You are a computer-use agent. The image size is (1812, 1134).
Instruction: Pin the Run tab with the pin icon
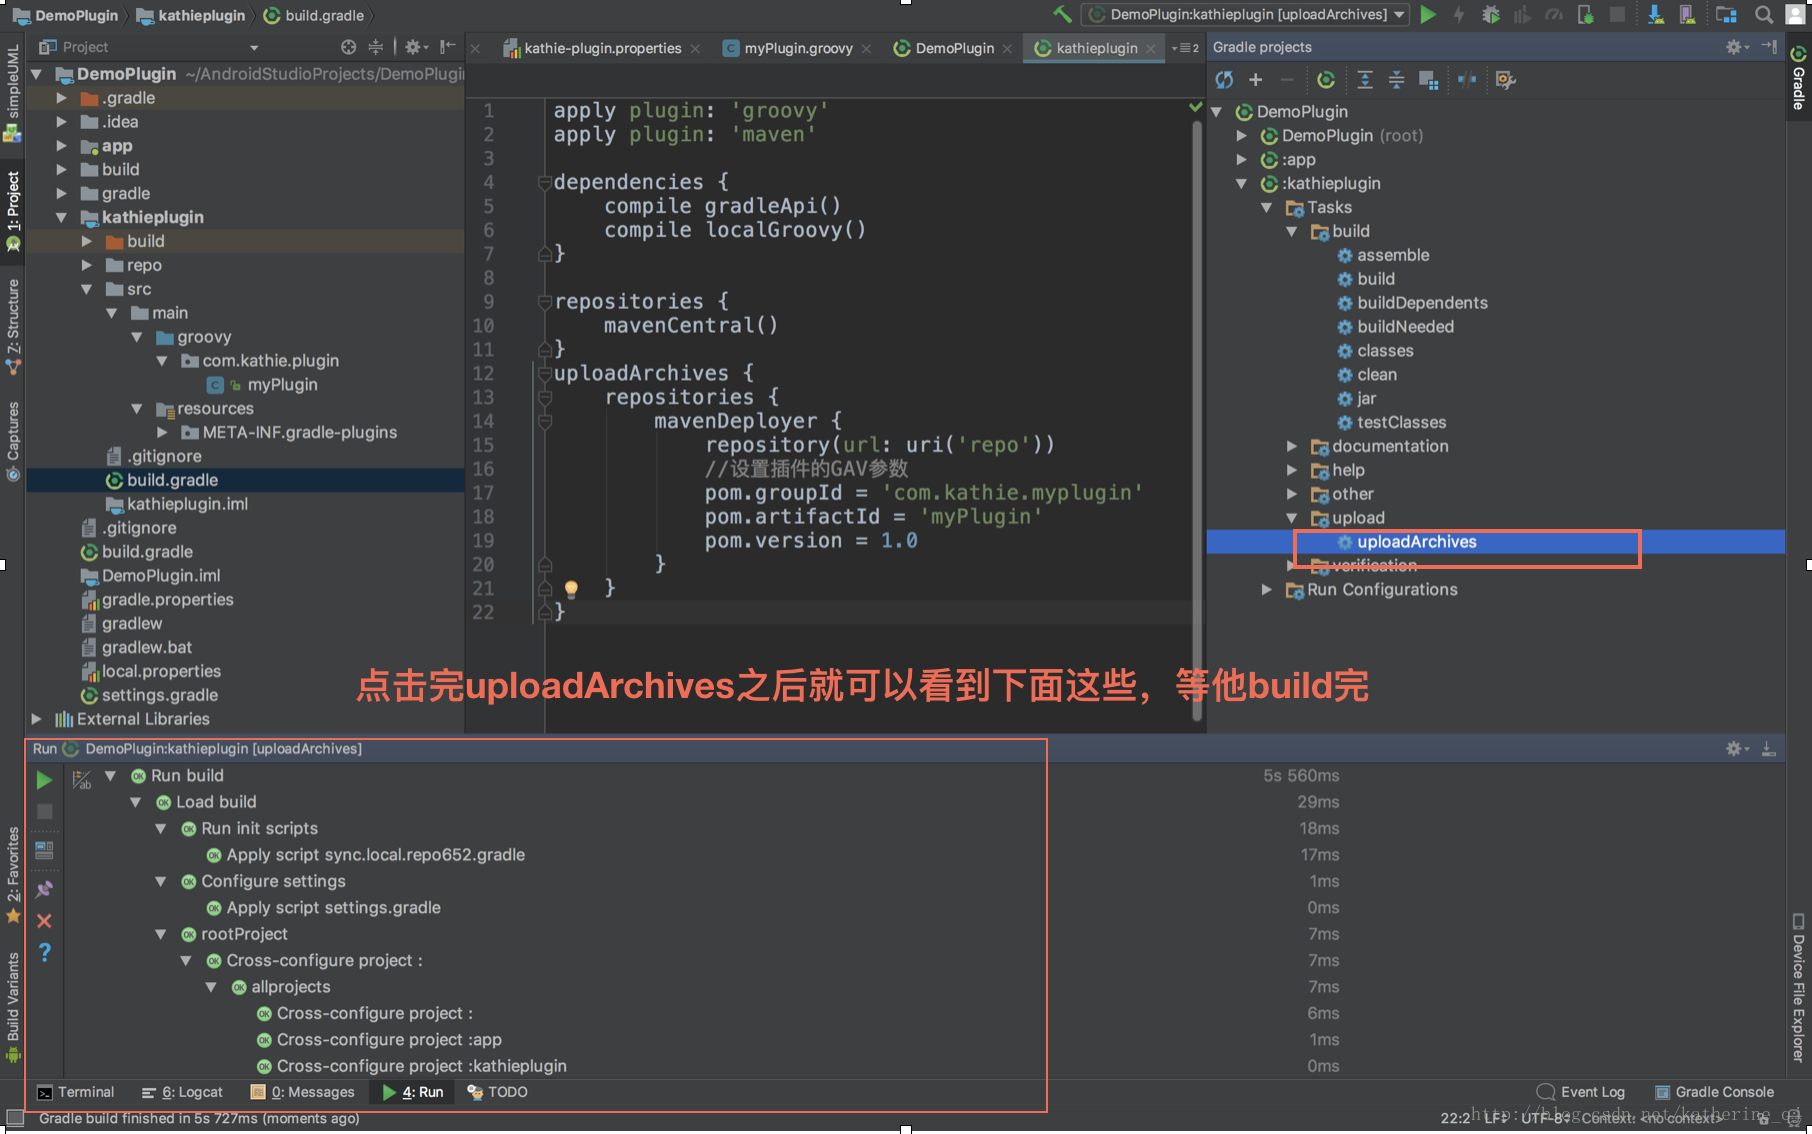click(44, 889)
